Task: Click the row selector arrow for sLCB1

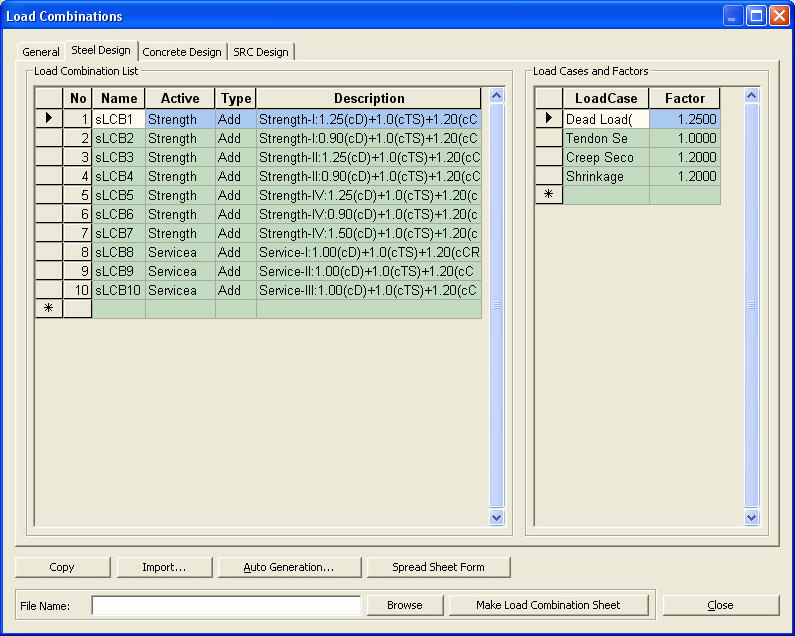Action: pos(49,119)
